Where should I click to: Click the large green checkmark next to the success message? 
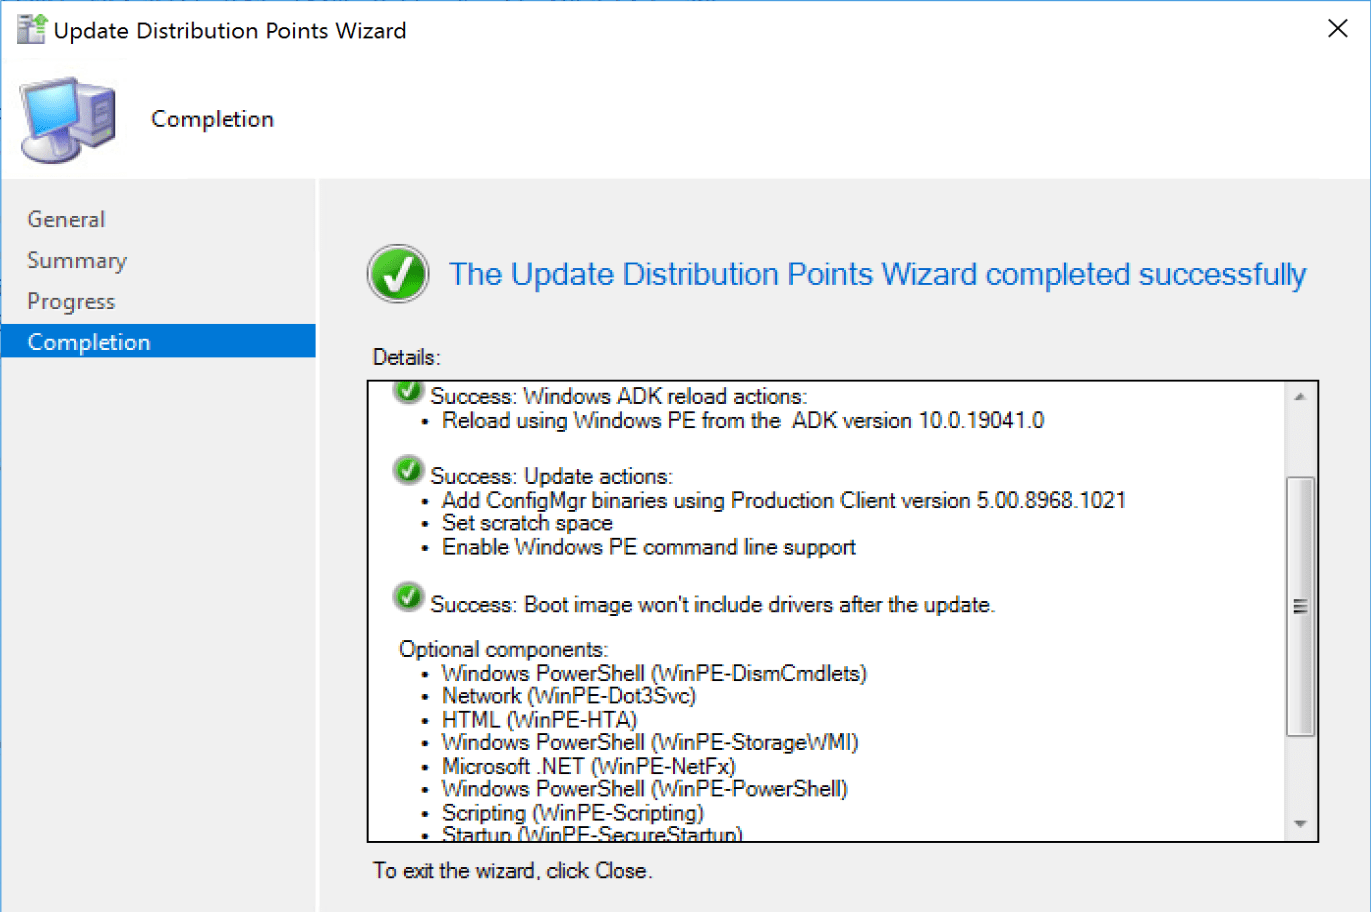(397, 273)
